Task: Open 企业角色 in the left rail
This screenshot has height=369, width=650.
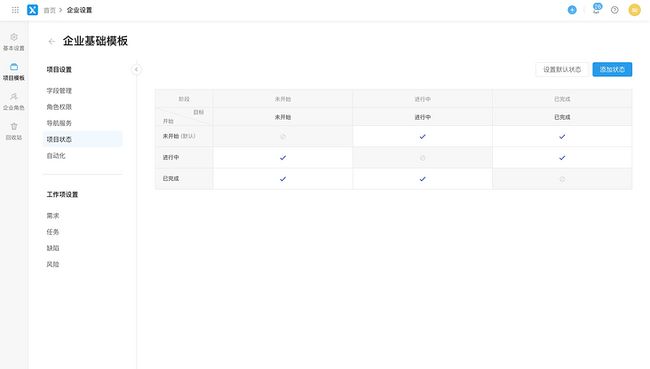Action: (14, 102)
